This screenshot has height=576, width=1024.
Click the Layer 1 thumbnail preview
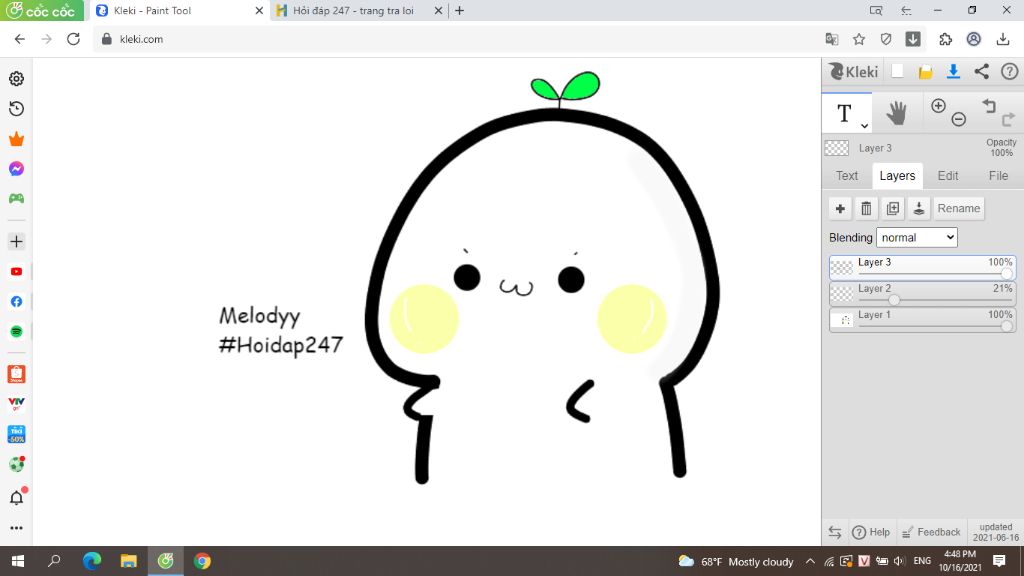pyautogui.click(x=842, y=319)
